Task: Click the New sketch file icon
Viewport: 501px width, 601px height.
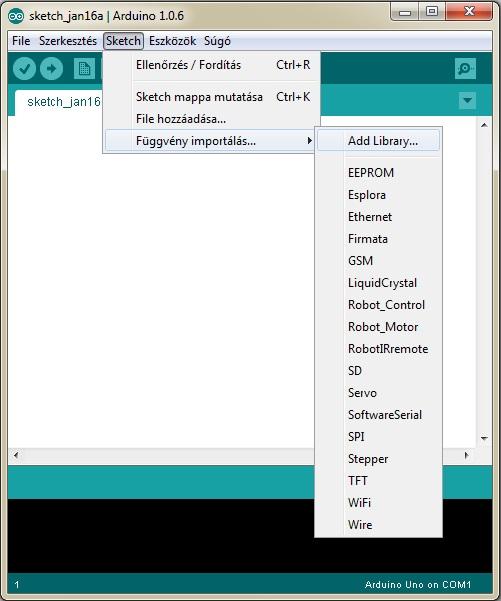Action: [84, 69]
